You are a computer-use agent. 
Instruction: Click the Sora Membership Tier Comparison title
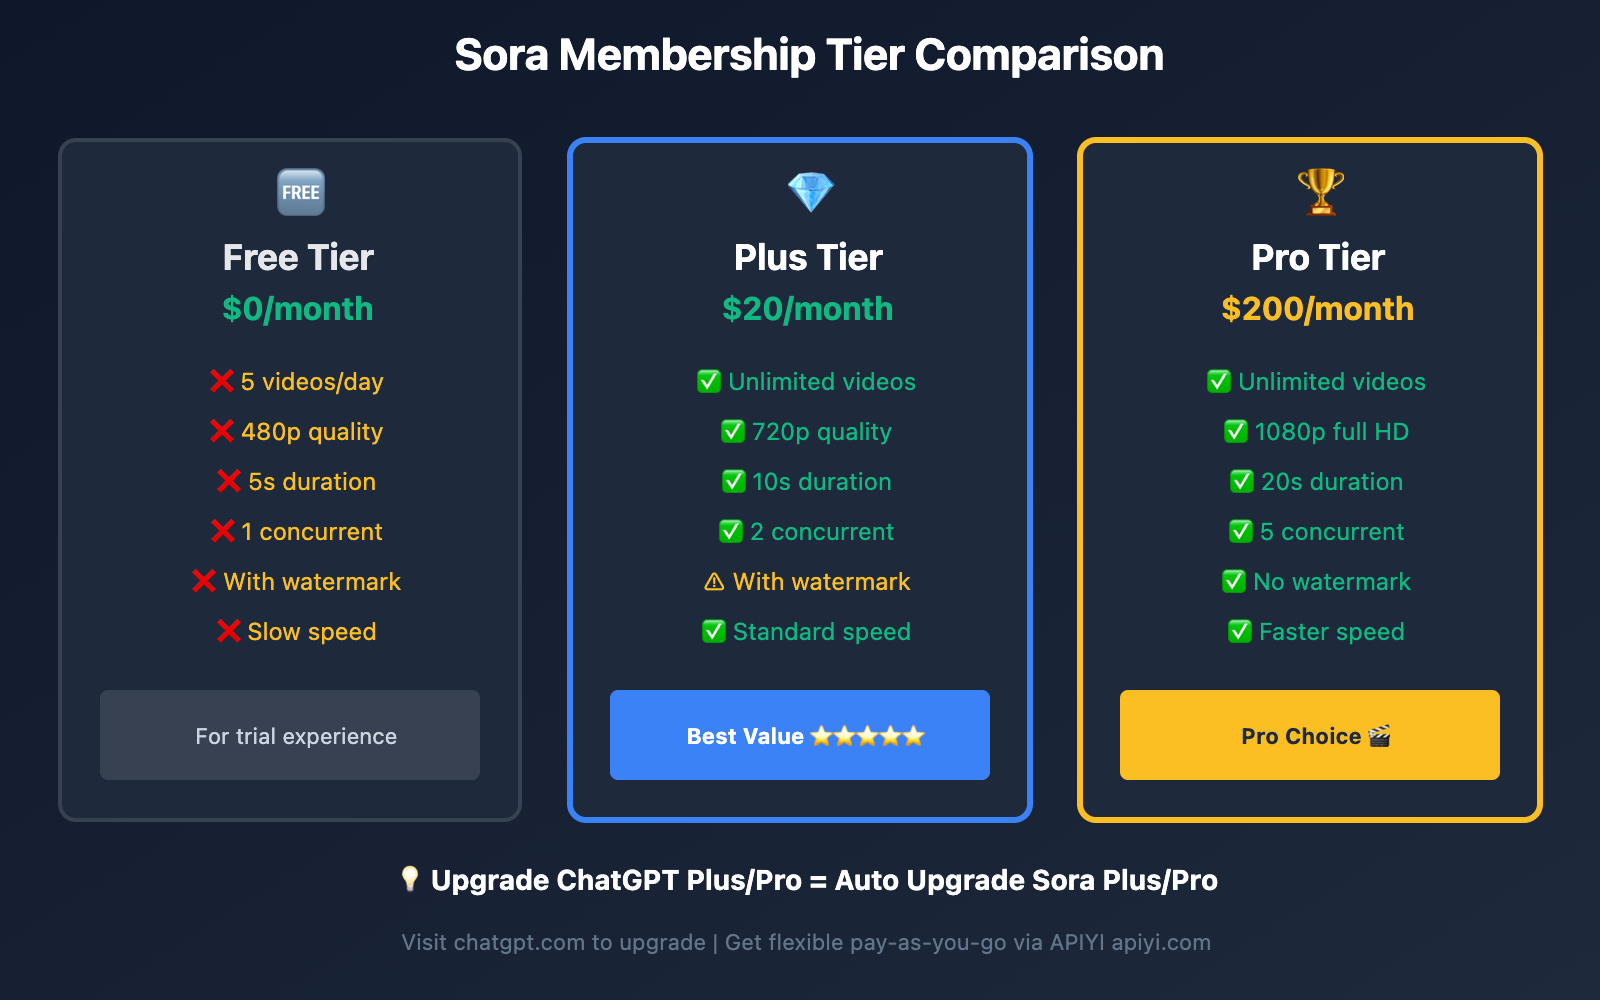(809, 55)
